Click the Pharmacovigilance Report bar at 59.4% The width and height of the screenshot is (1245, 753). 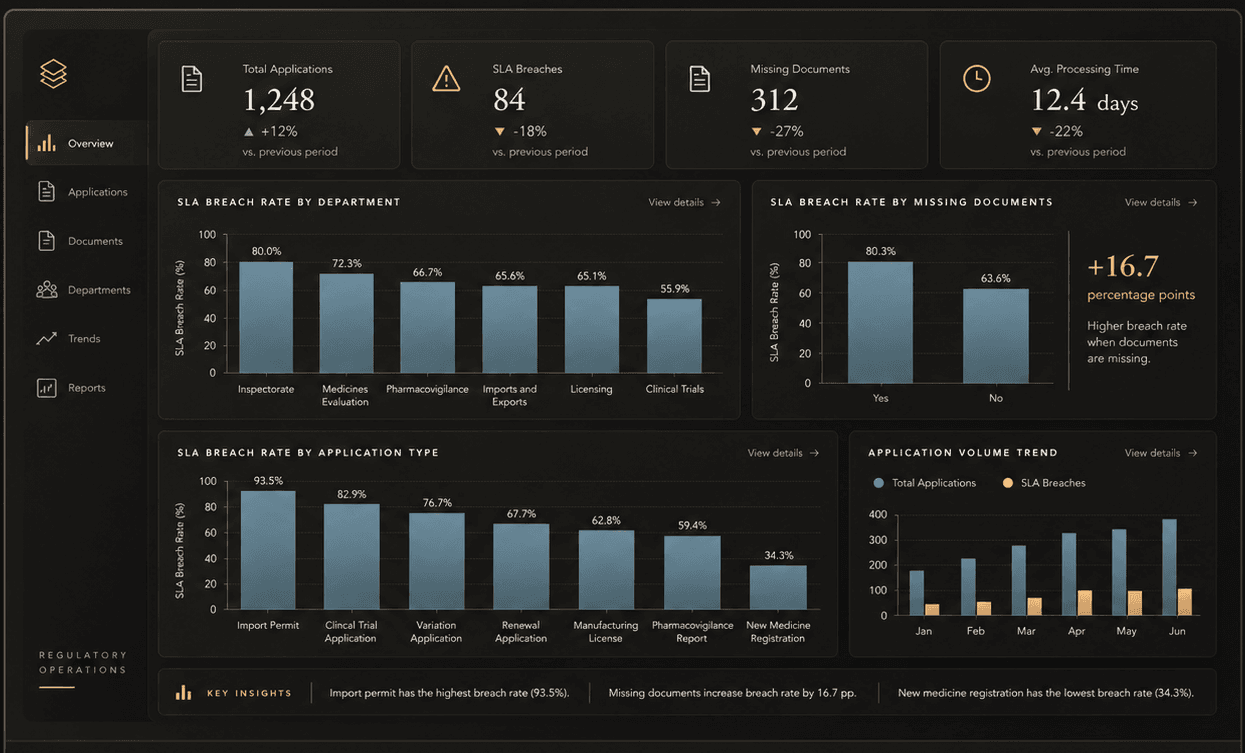(x=692, y=572)
